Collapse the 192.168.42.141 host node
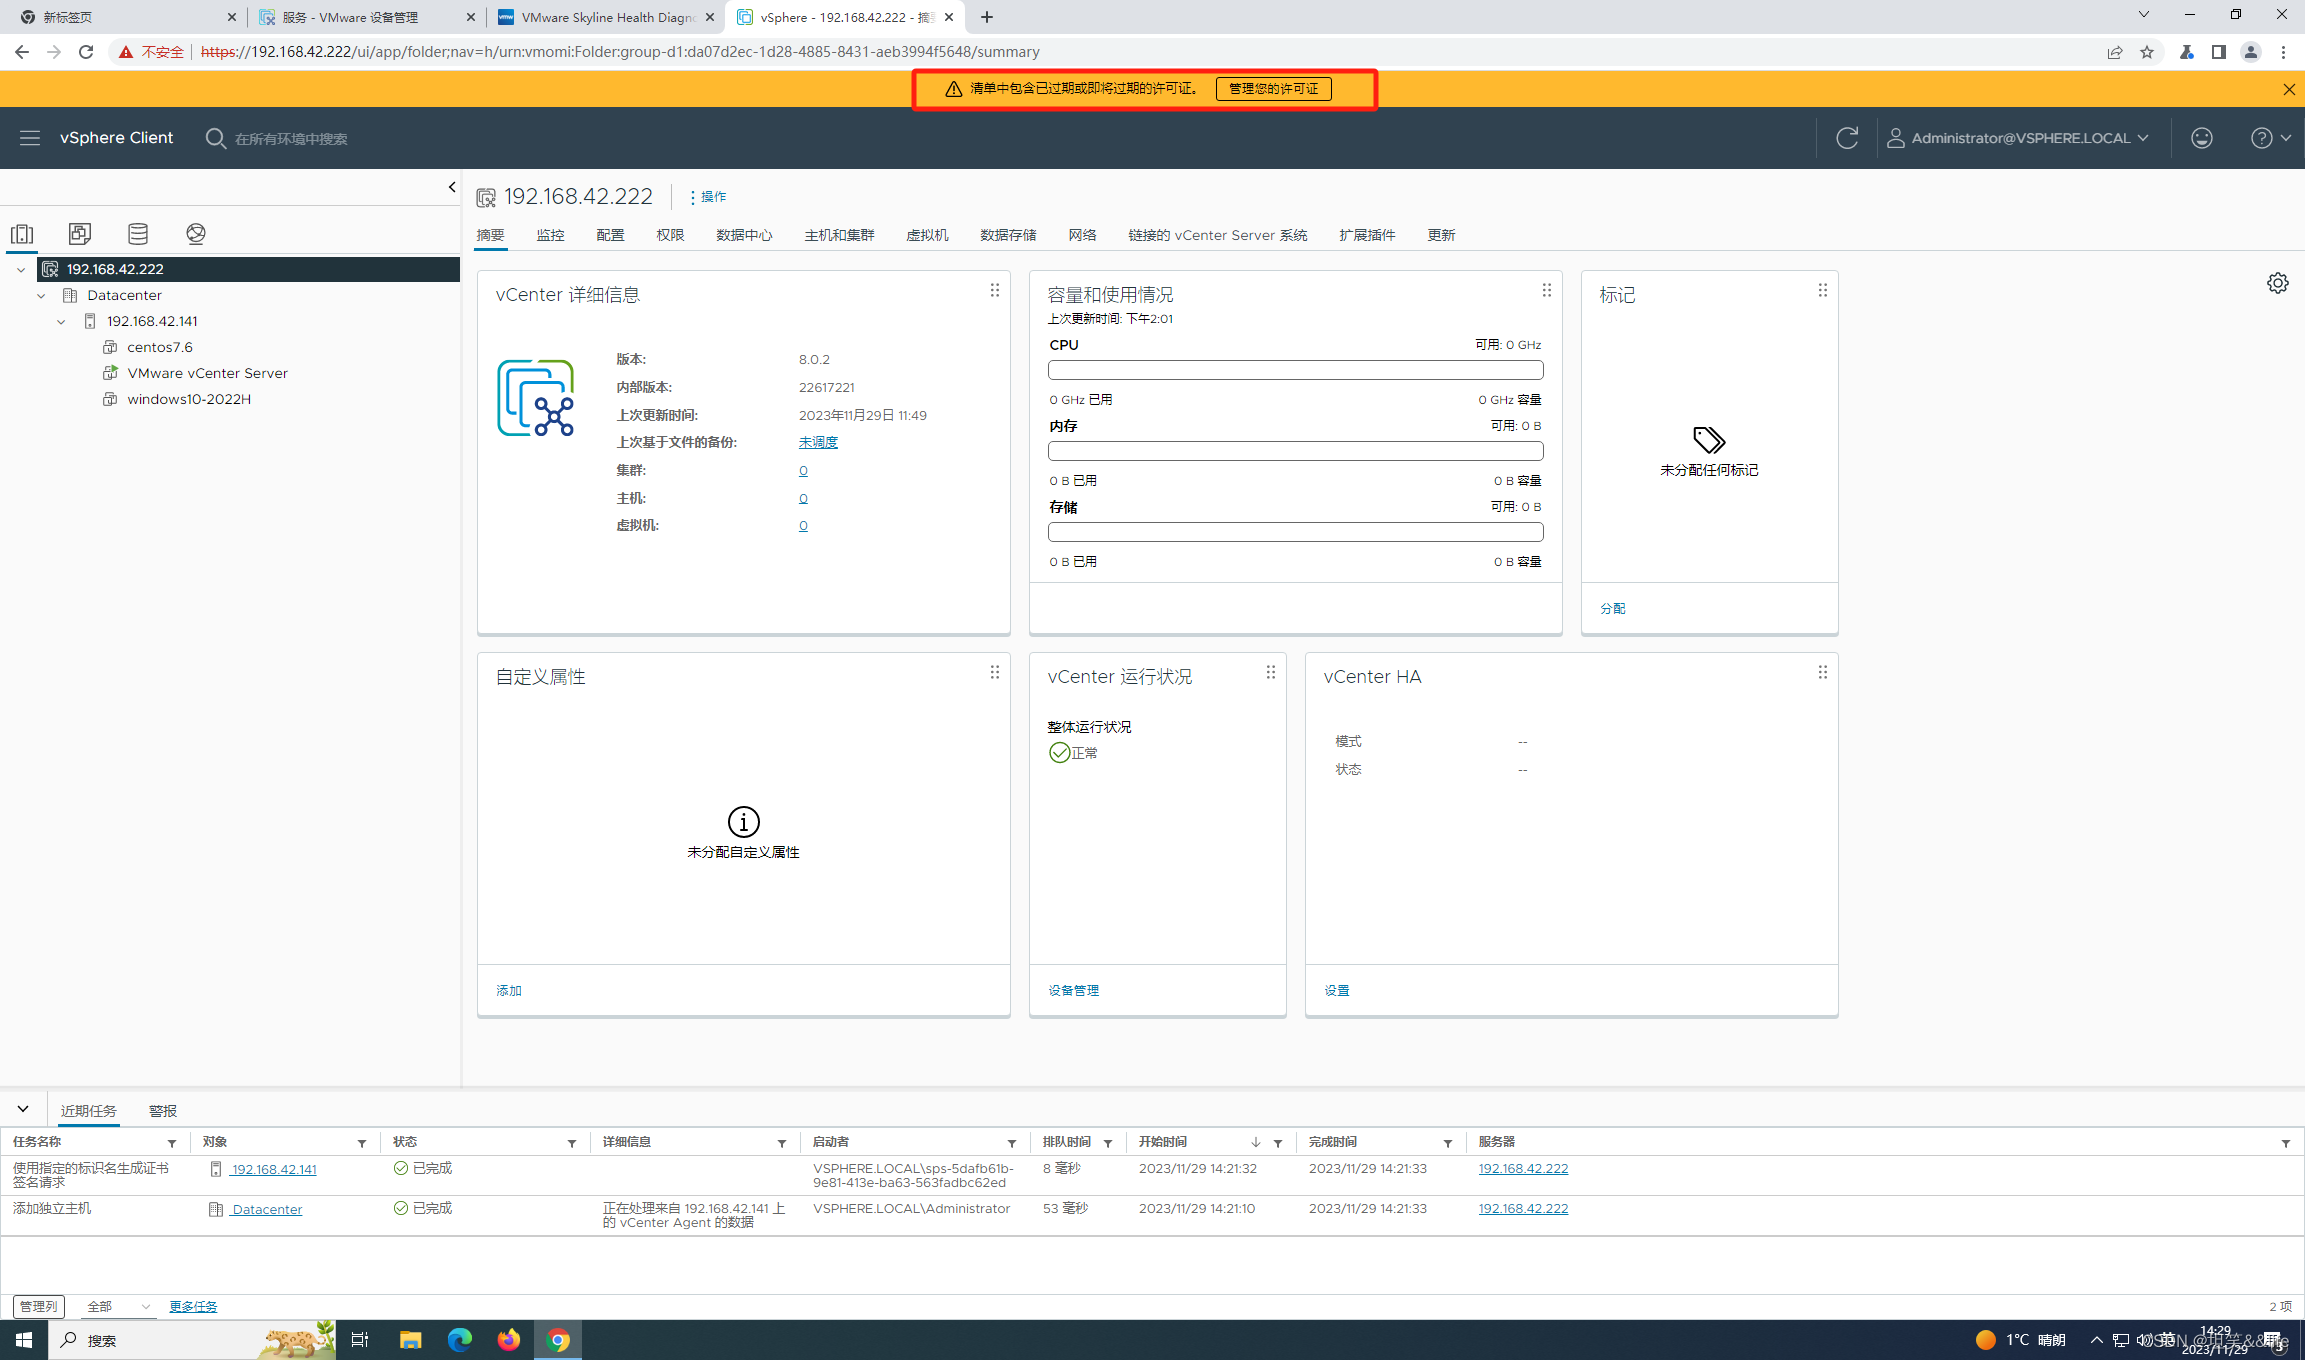 pos(61,321)
